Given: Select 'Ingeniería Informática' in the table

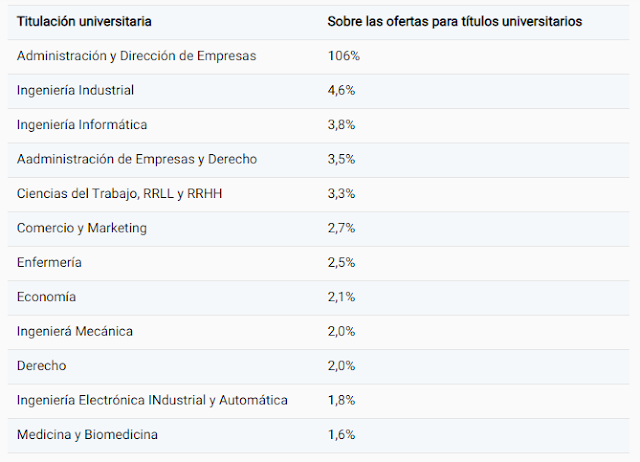Looking at the screenshot, I should click(82, 124).
